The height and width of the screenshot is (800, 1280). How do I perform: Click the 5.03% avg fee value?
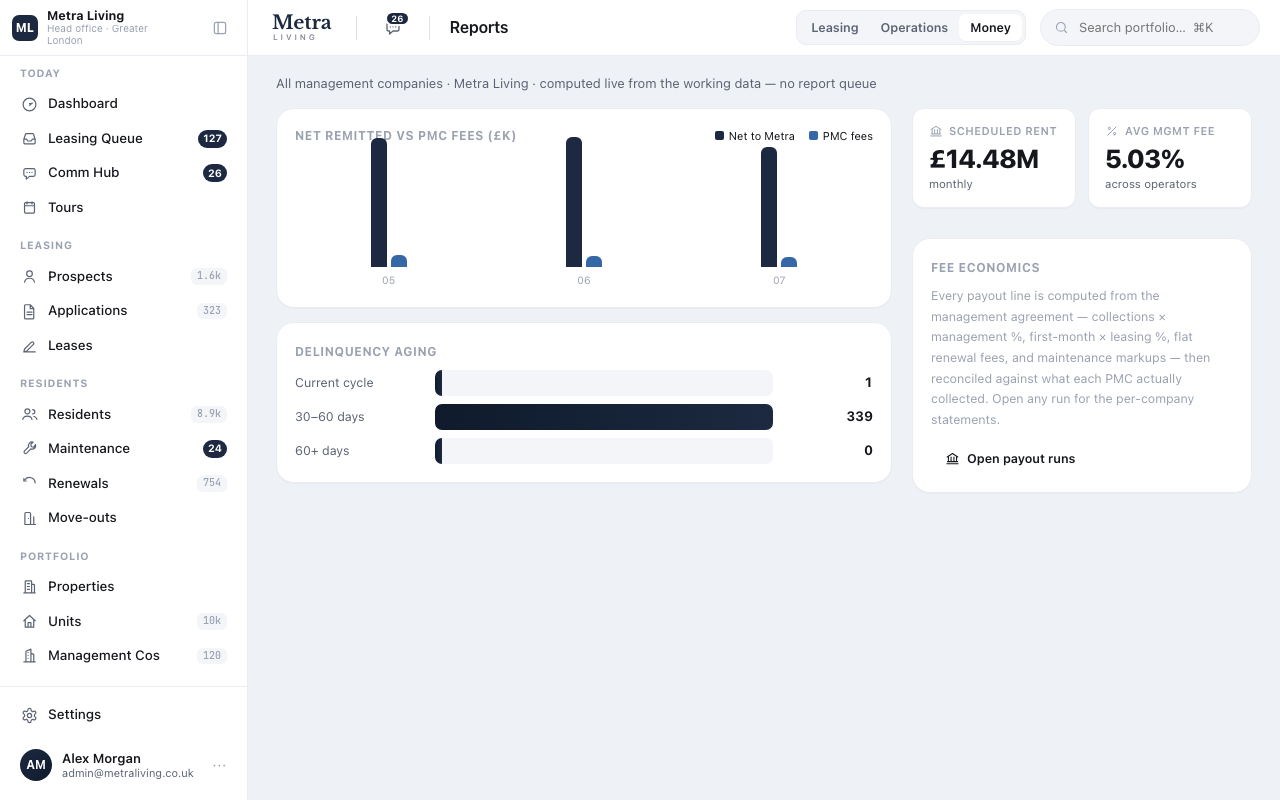[x=1145, y=159]
